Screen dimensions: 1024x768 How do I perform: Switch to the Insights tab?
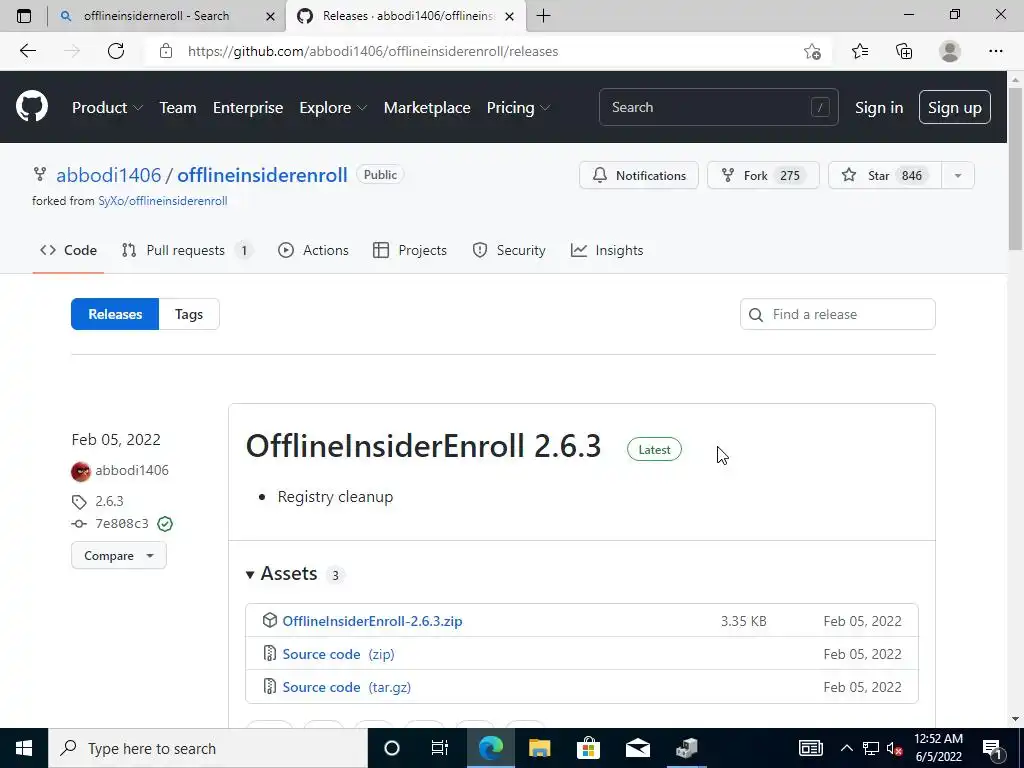click(607, 250)
